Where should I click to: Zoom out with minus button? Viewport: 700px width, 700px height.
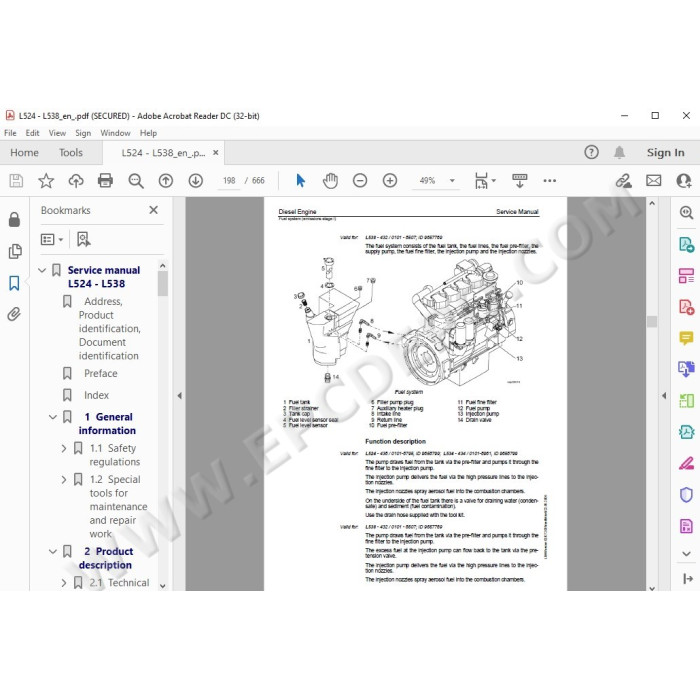[x=360, y=181]
